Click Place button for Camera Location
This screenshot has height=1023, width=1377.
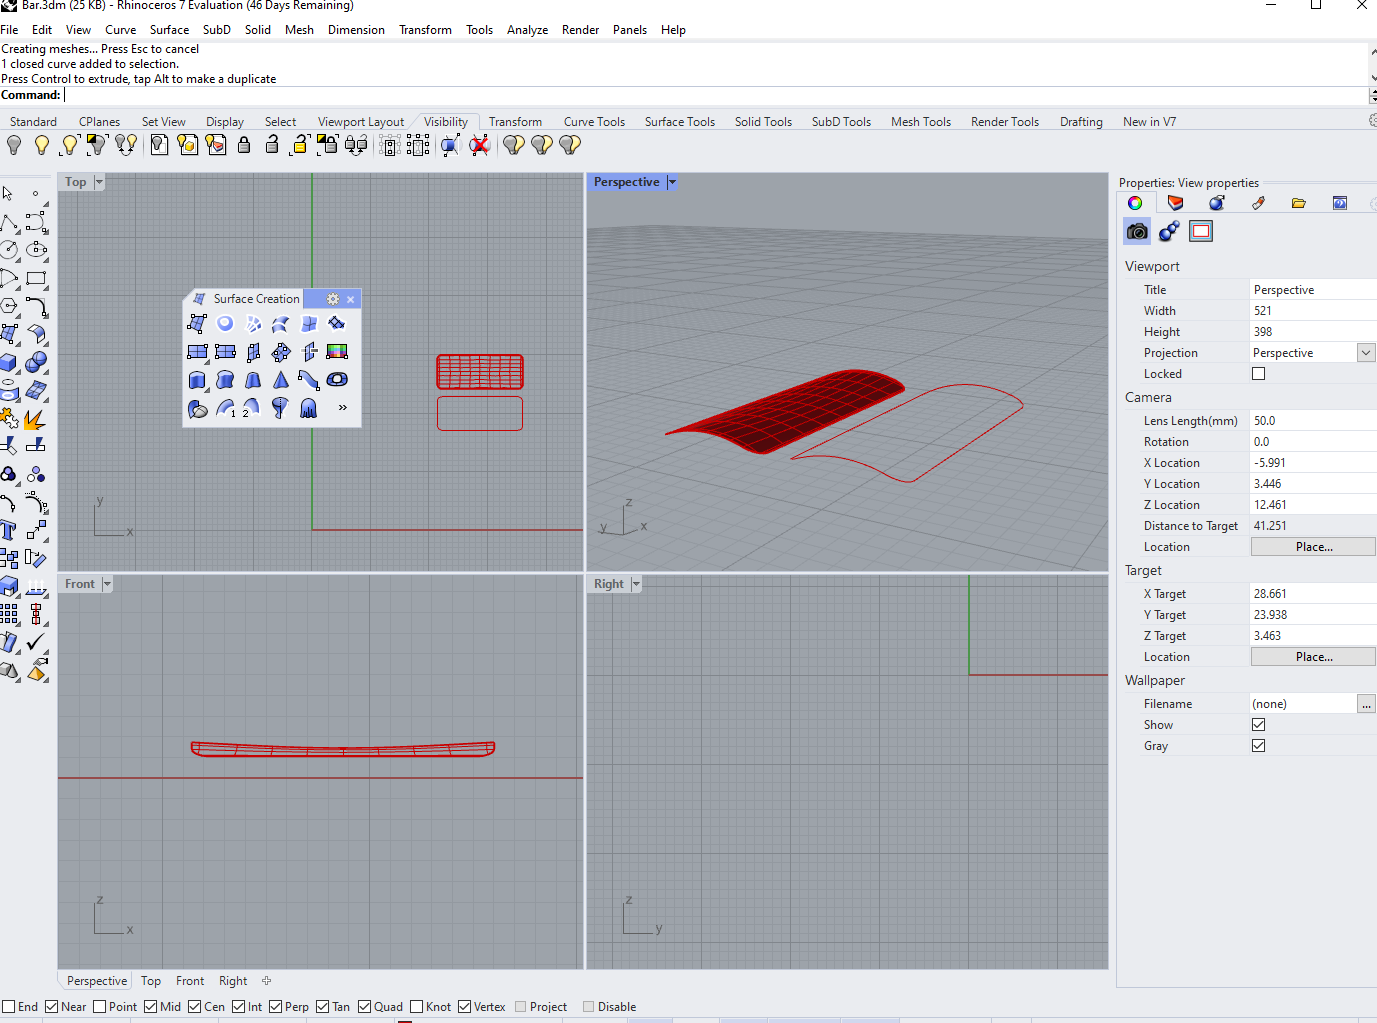point(1313,547)
